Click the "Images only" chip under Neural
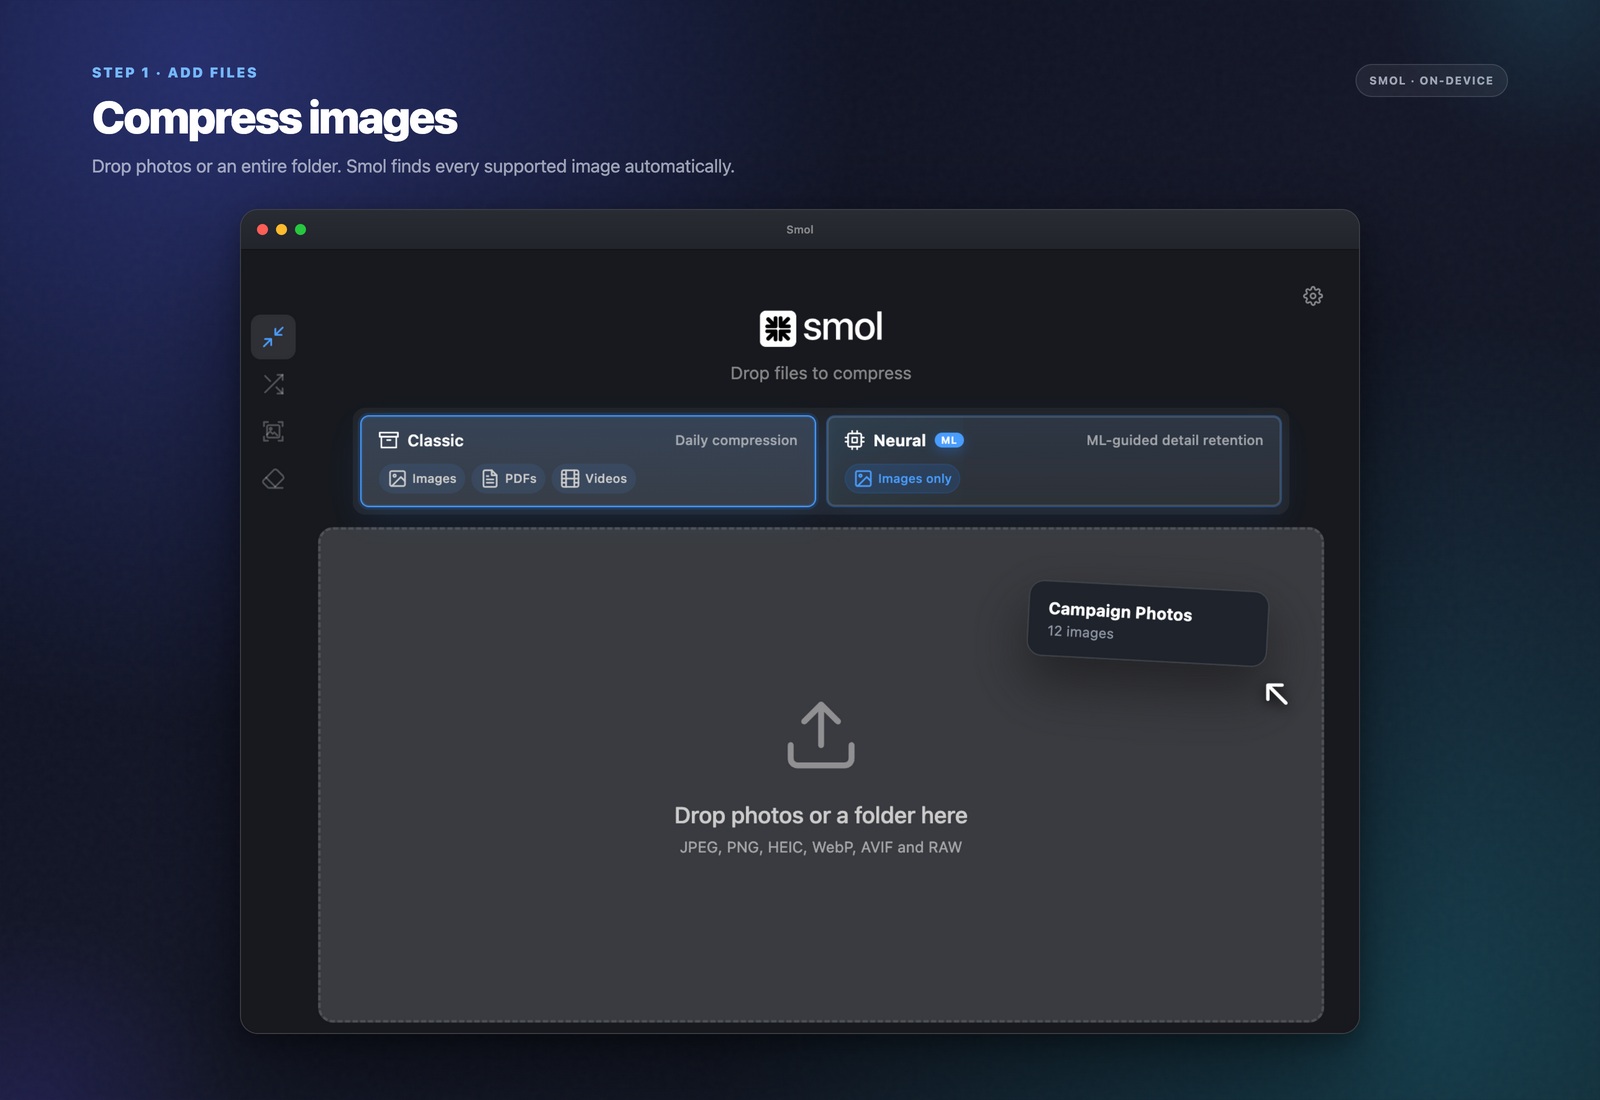Viewport: 1600px width, 1100px height. [x=903, y=479]
